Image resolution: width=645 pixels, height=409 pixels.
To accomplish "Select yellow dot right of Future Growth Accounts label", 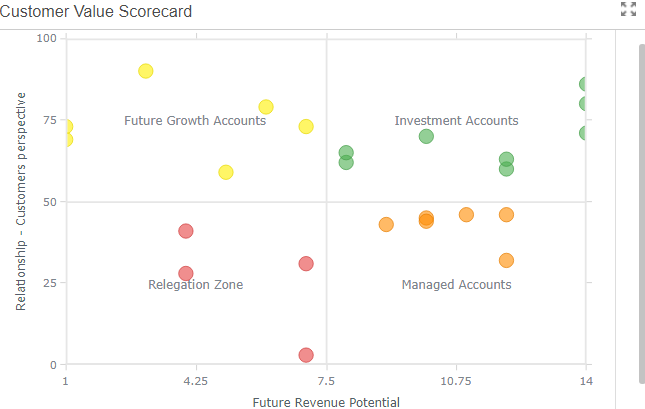I will click(x=306, y=126).
